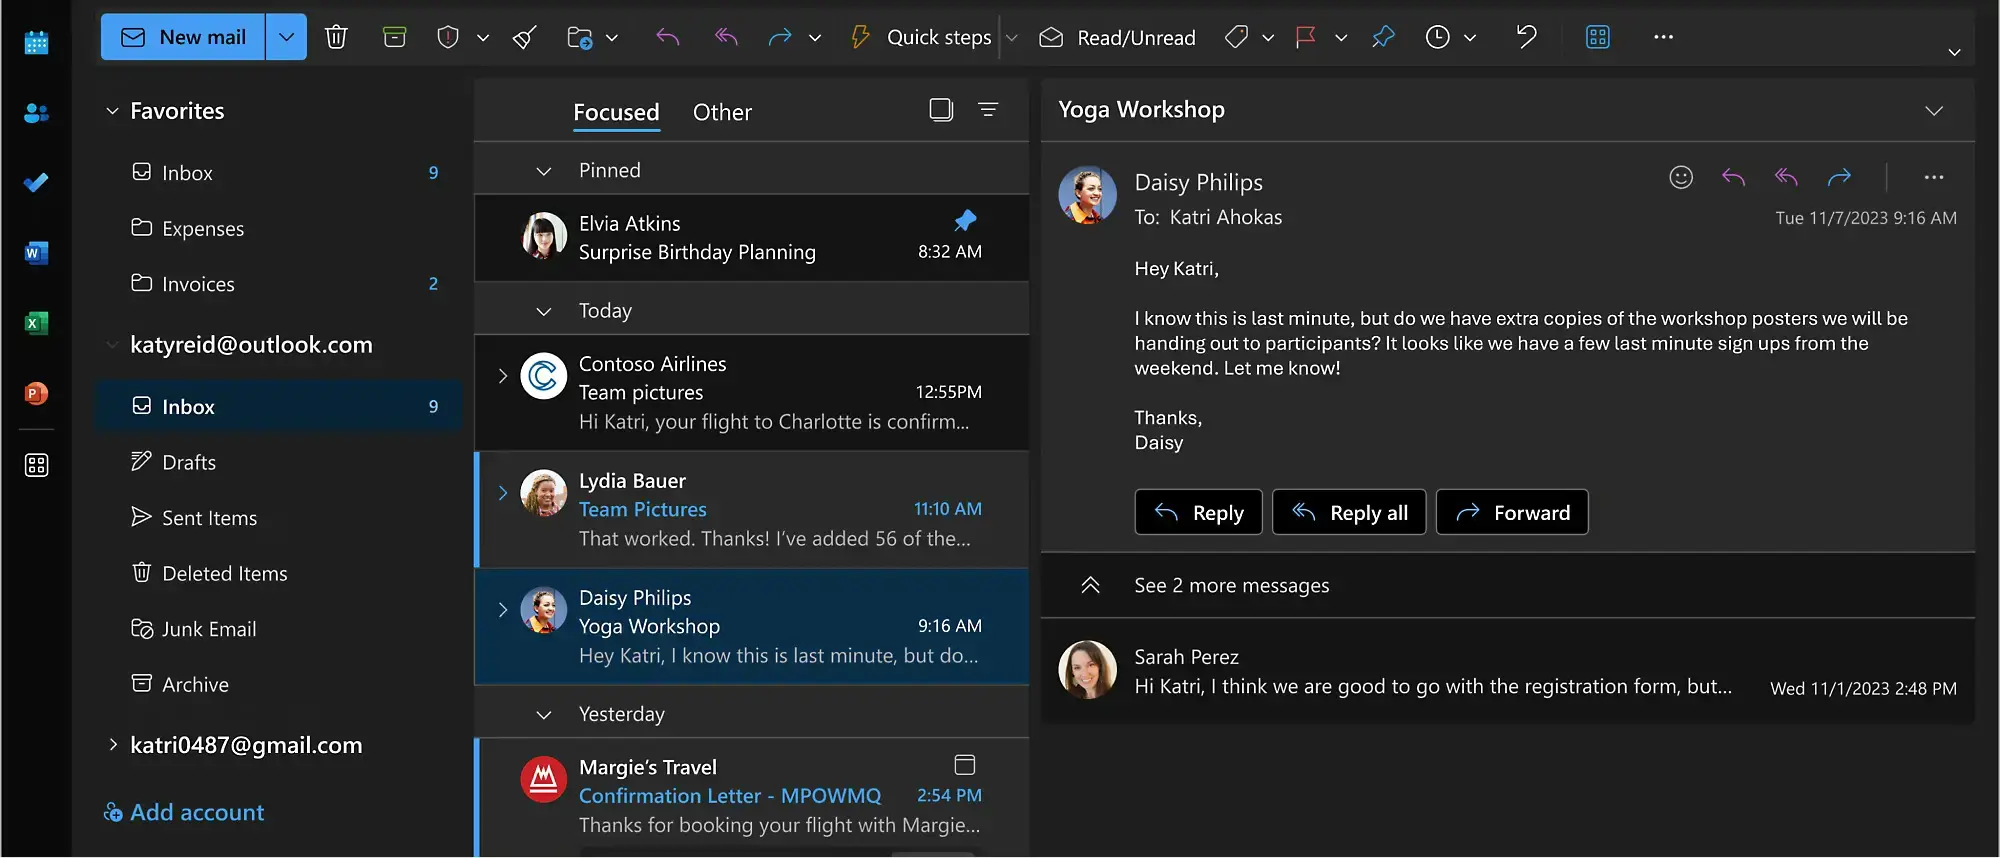2000x858 pixels.
Task: Toggle select all messages checkbox
Action: pyautogui.click(x=941, y=110)
